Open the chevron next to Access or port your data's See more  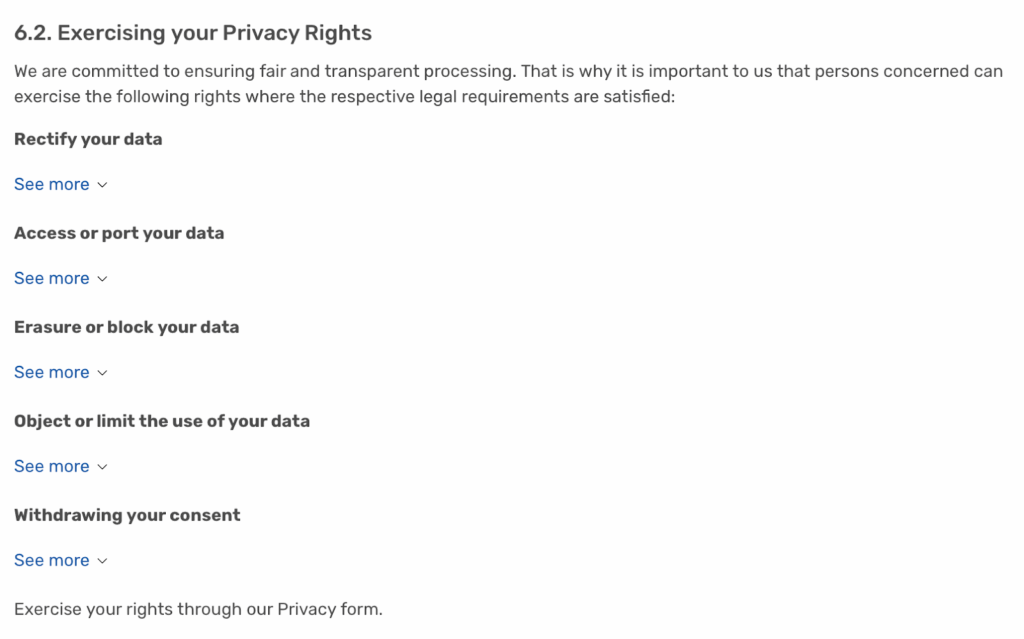(x=103, y=278)
